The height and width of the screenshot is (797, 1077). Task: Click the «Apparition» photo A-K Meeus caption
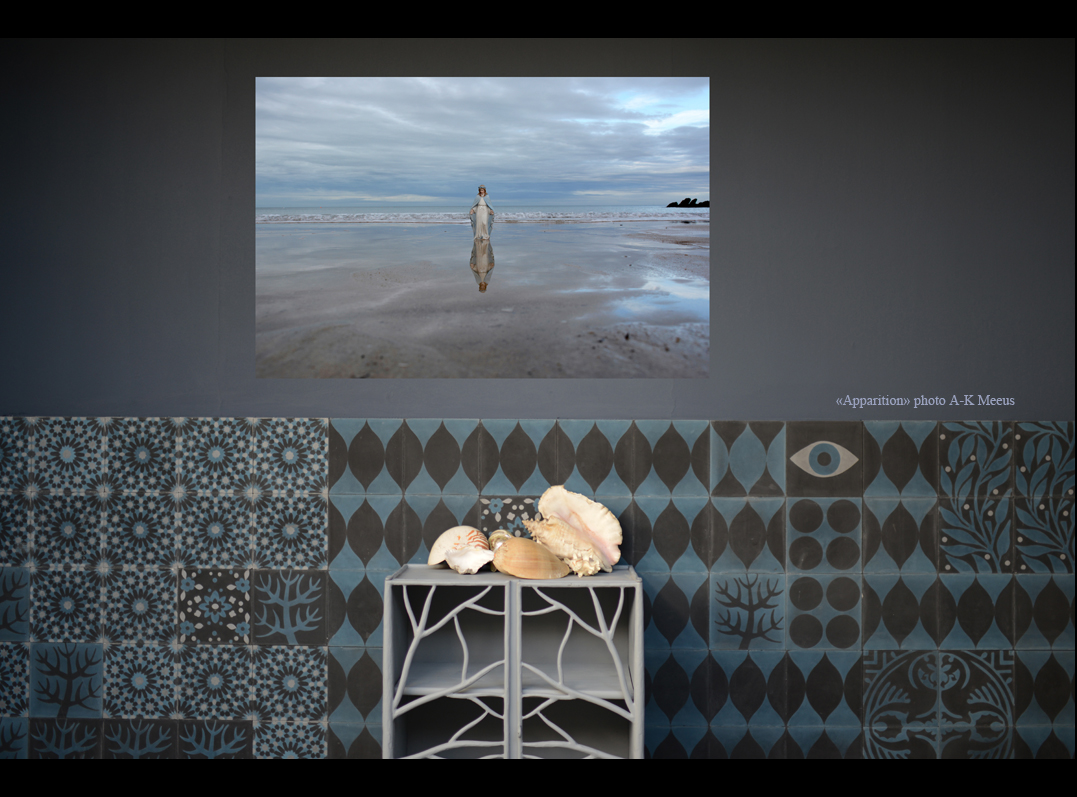point(925,401)
